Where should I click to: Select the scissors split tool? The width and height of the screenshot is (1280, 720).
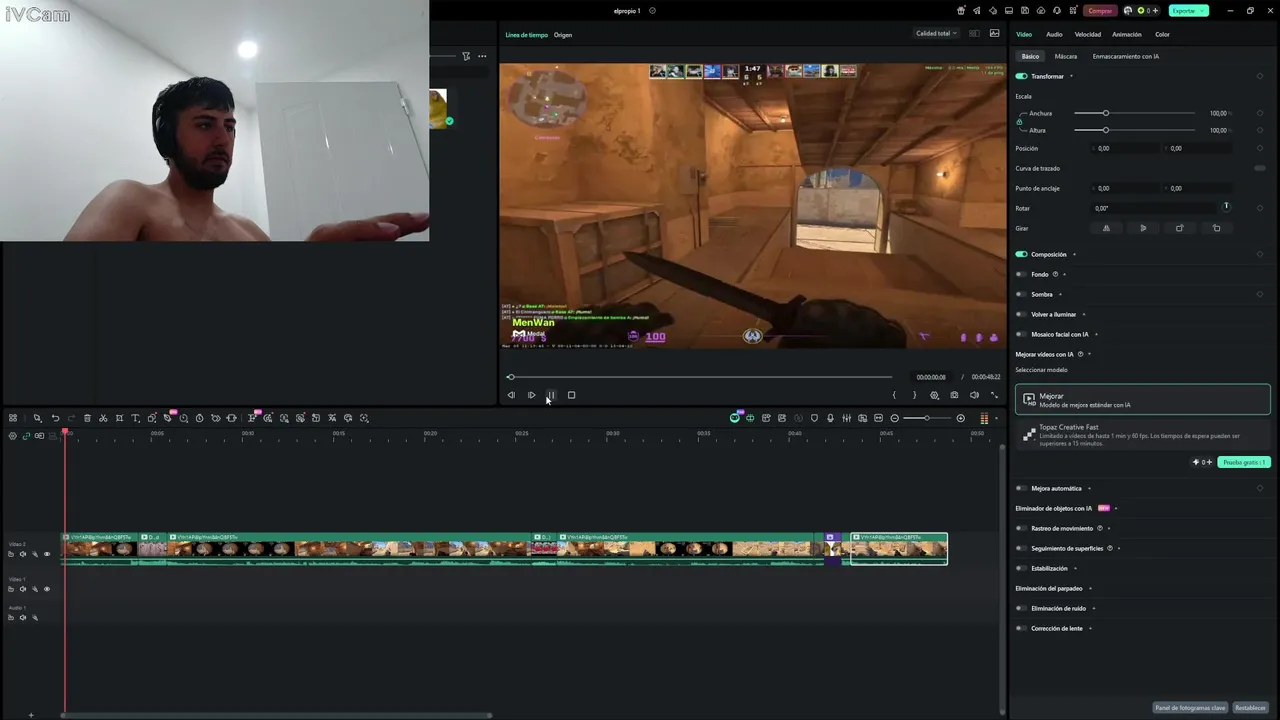(x=103, y=418)
